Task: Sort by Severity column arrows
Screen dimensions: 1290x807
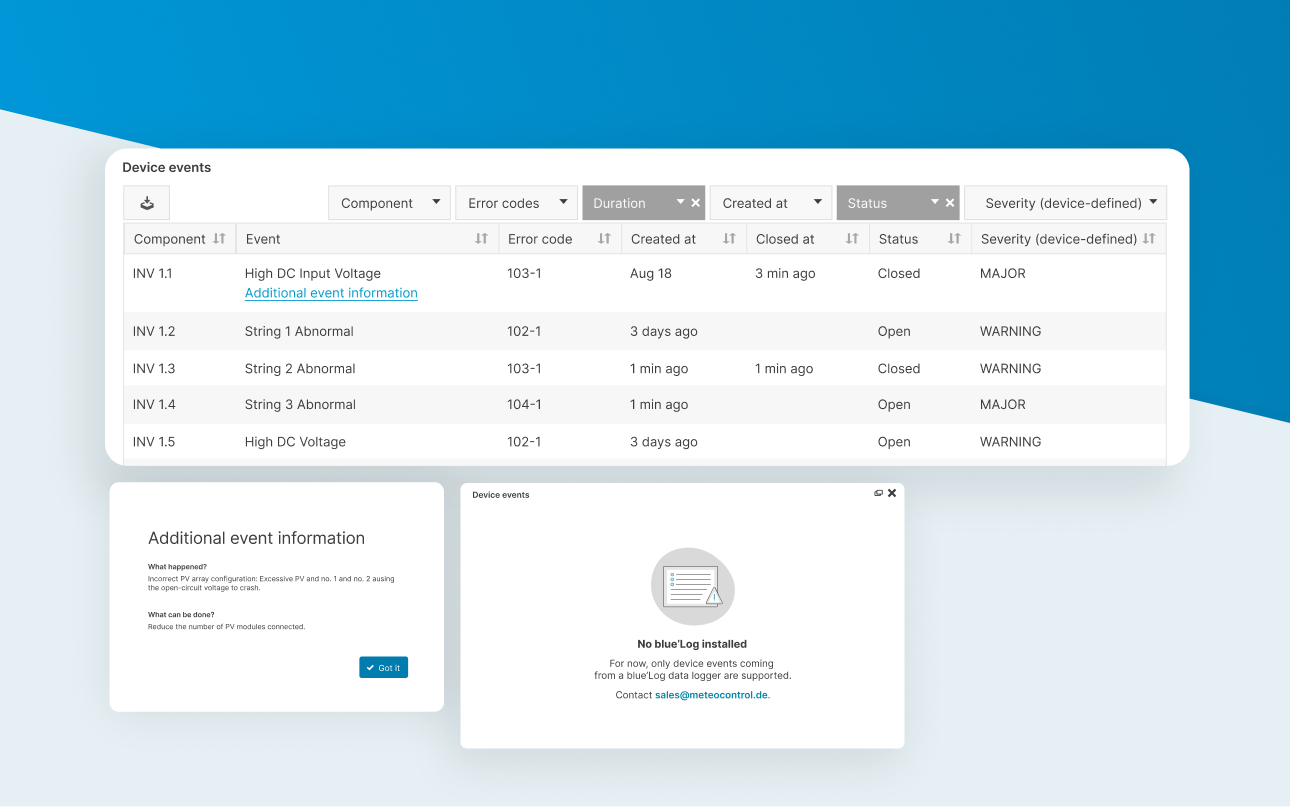Action: coord(1149,239)
